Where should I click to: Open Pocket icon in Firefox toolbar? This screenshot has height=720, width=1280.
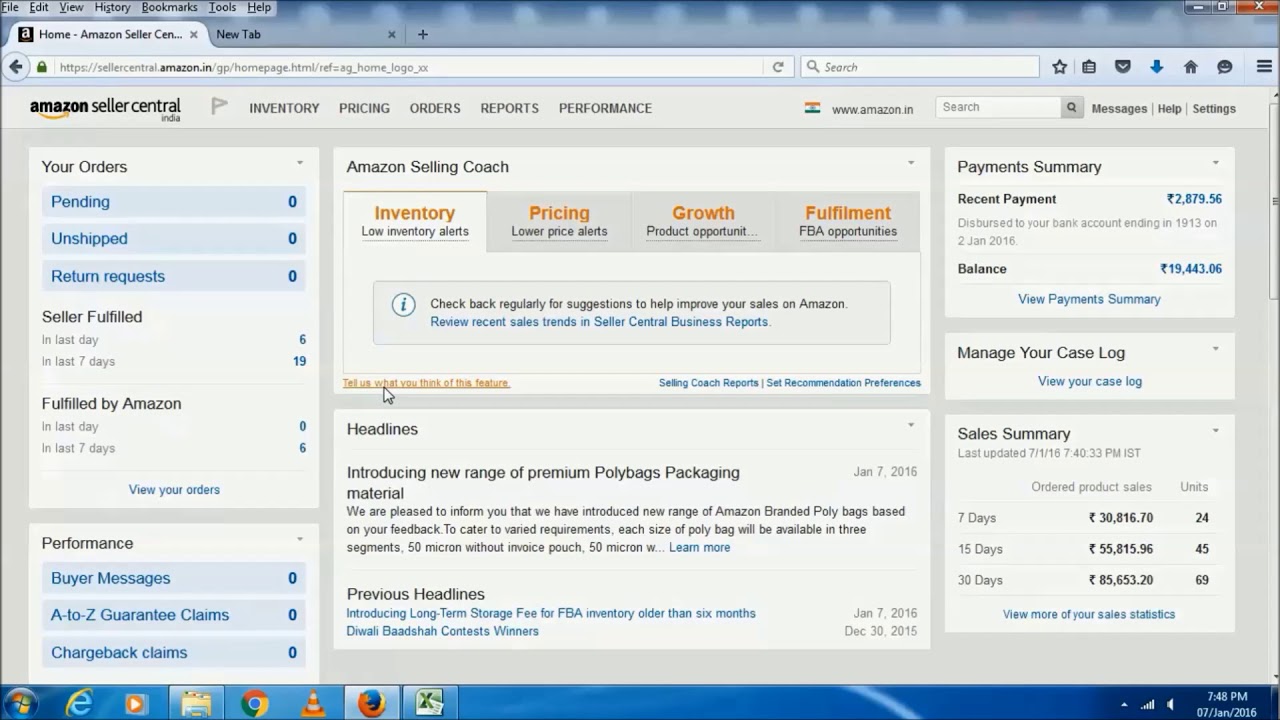pyautogui.click(x=1123, y=67)
